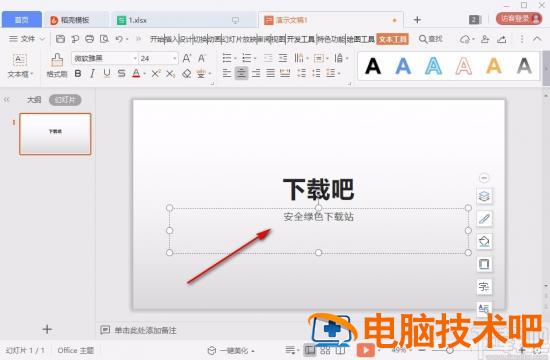Click the pen style icon in floating toolbar

coord(484,219)
